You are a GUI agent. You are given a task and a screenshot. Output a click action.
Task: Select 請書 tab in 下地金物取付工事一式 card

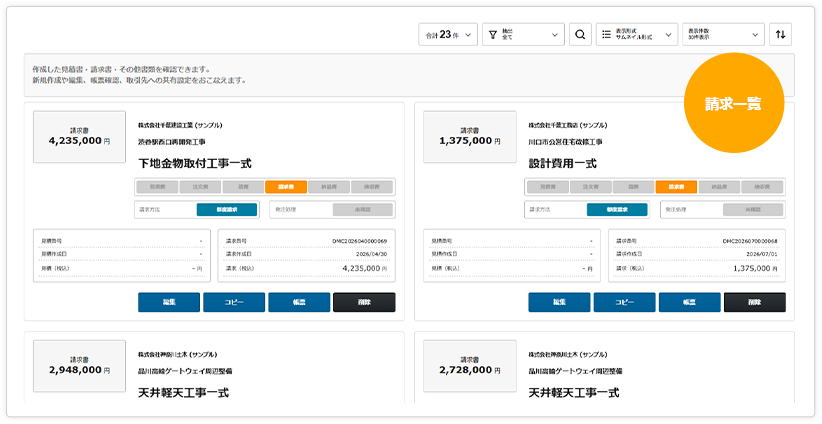(x=243, y=187)
